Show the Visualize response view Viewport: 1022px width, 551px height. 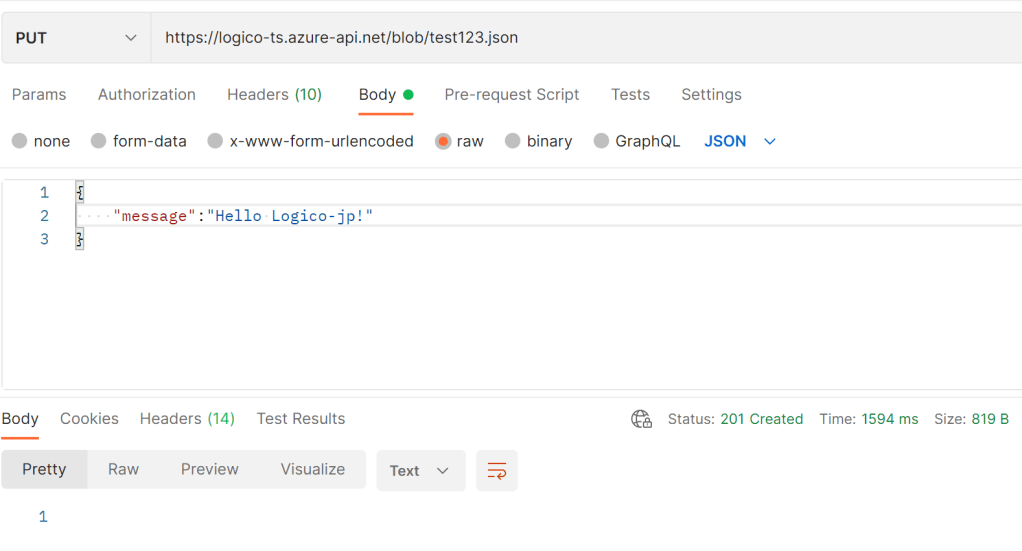tap(312, 469)
